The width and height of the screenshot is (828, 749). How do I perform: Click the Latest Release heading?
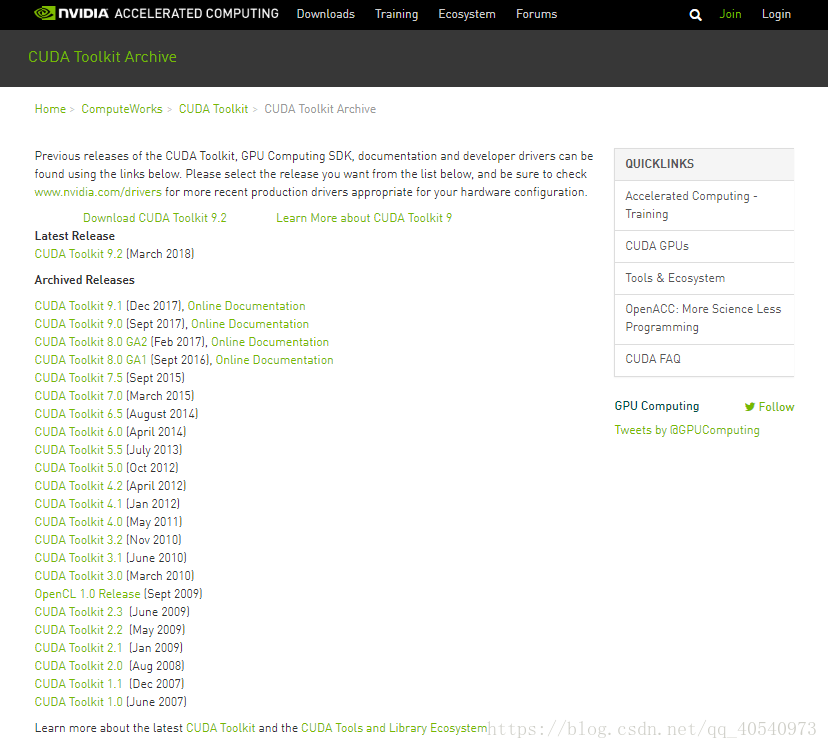click(x=74, y=236)
